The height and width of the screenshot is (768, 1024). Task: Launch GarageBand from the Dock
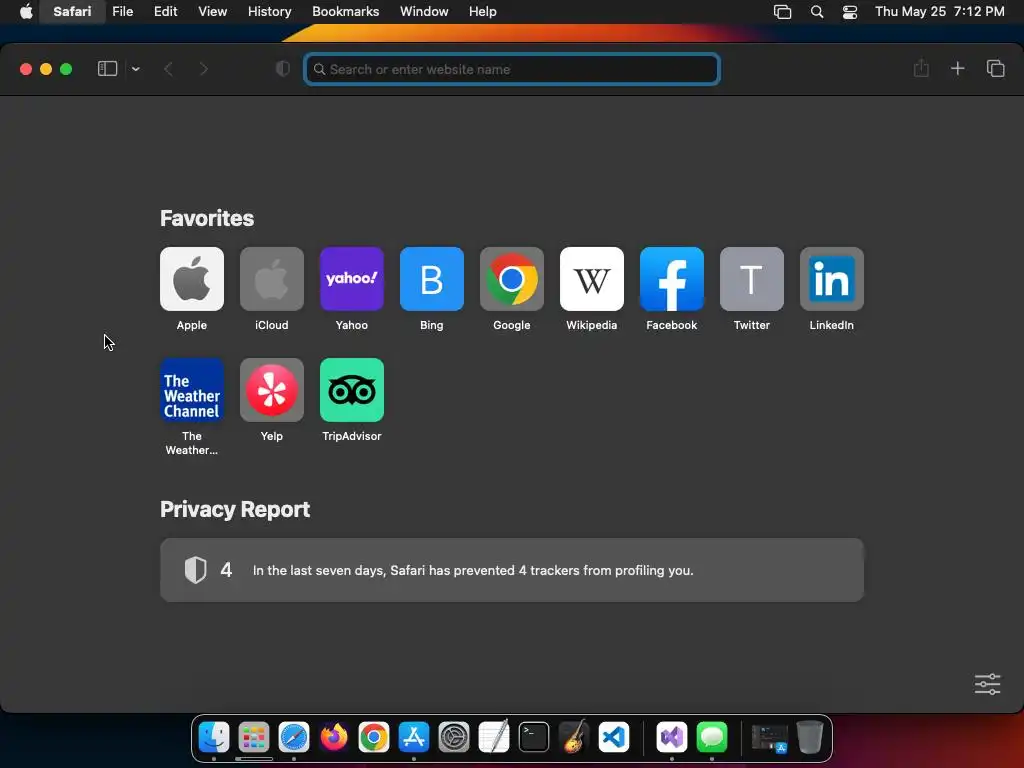pyautogui.click(x=574, y=738)
